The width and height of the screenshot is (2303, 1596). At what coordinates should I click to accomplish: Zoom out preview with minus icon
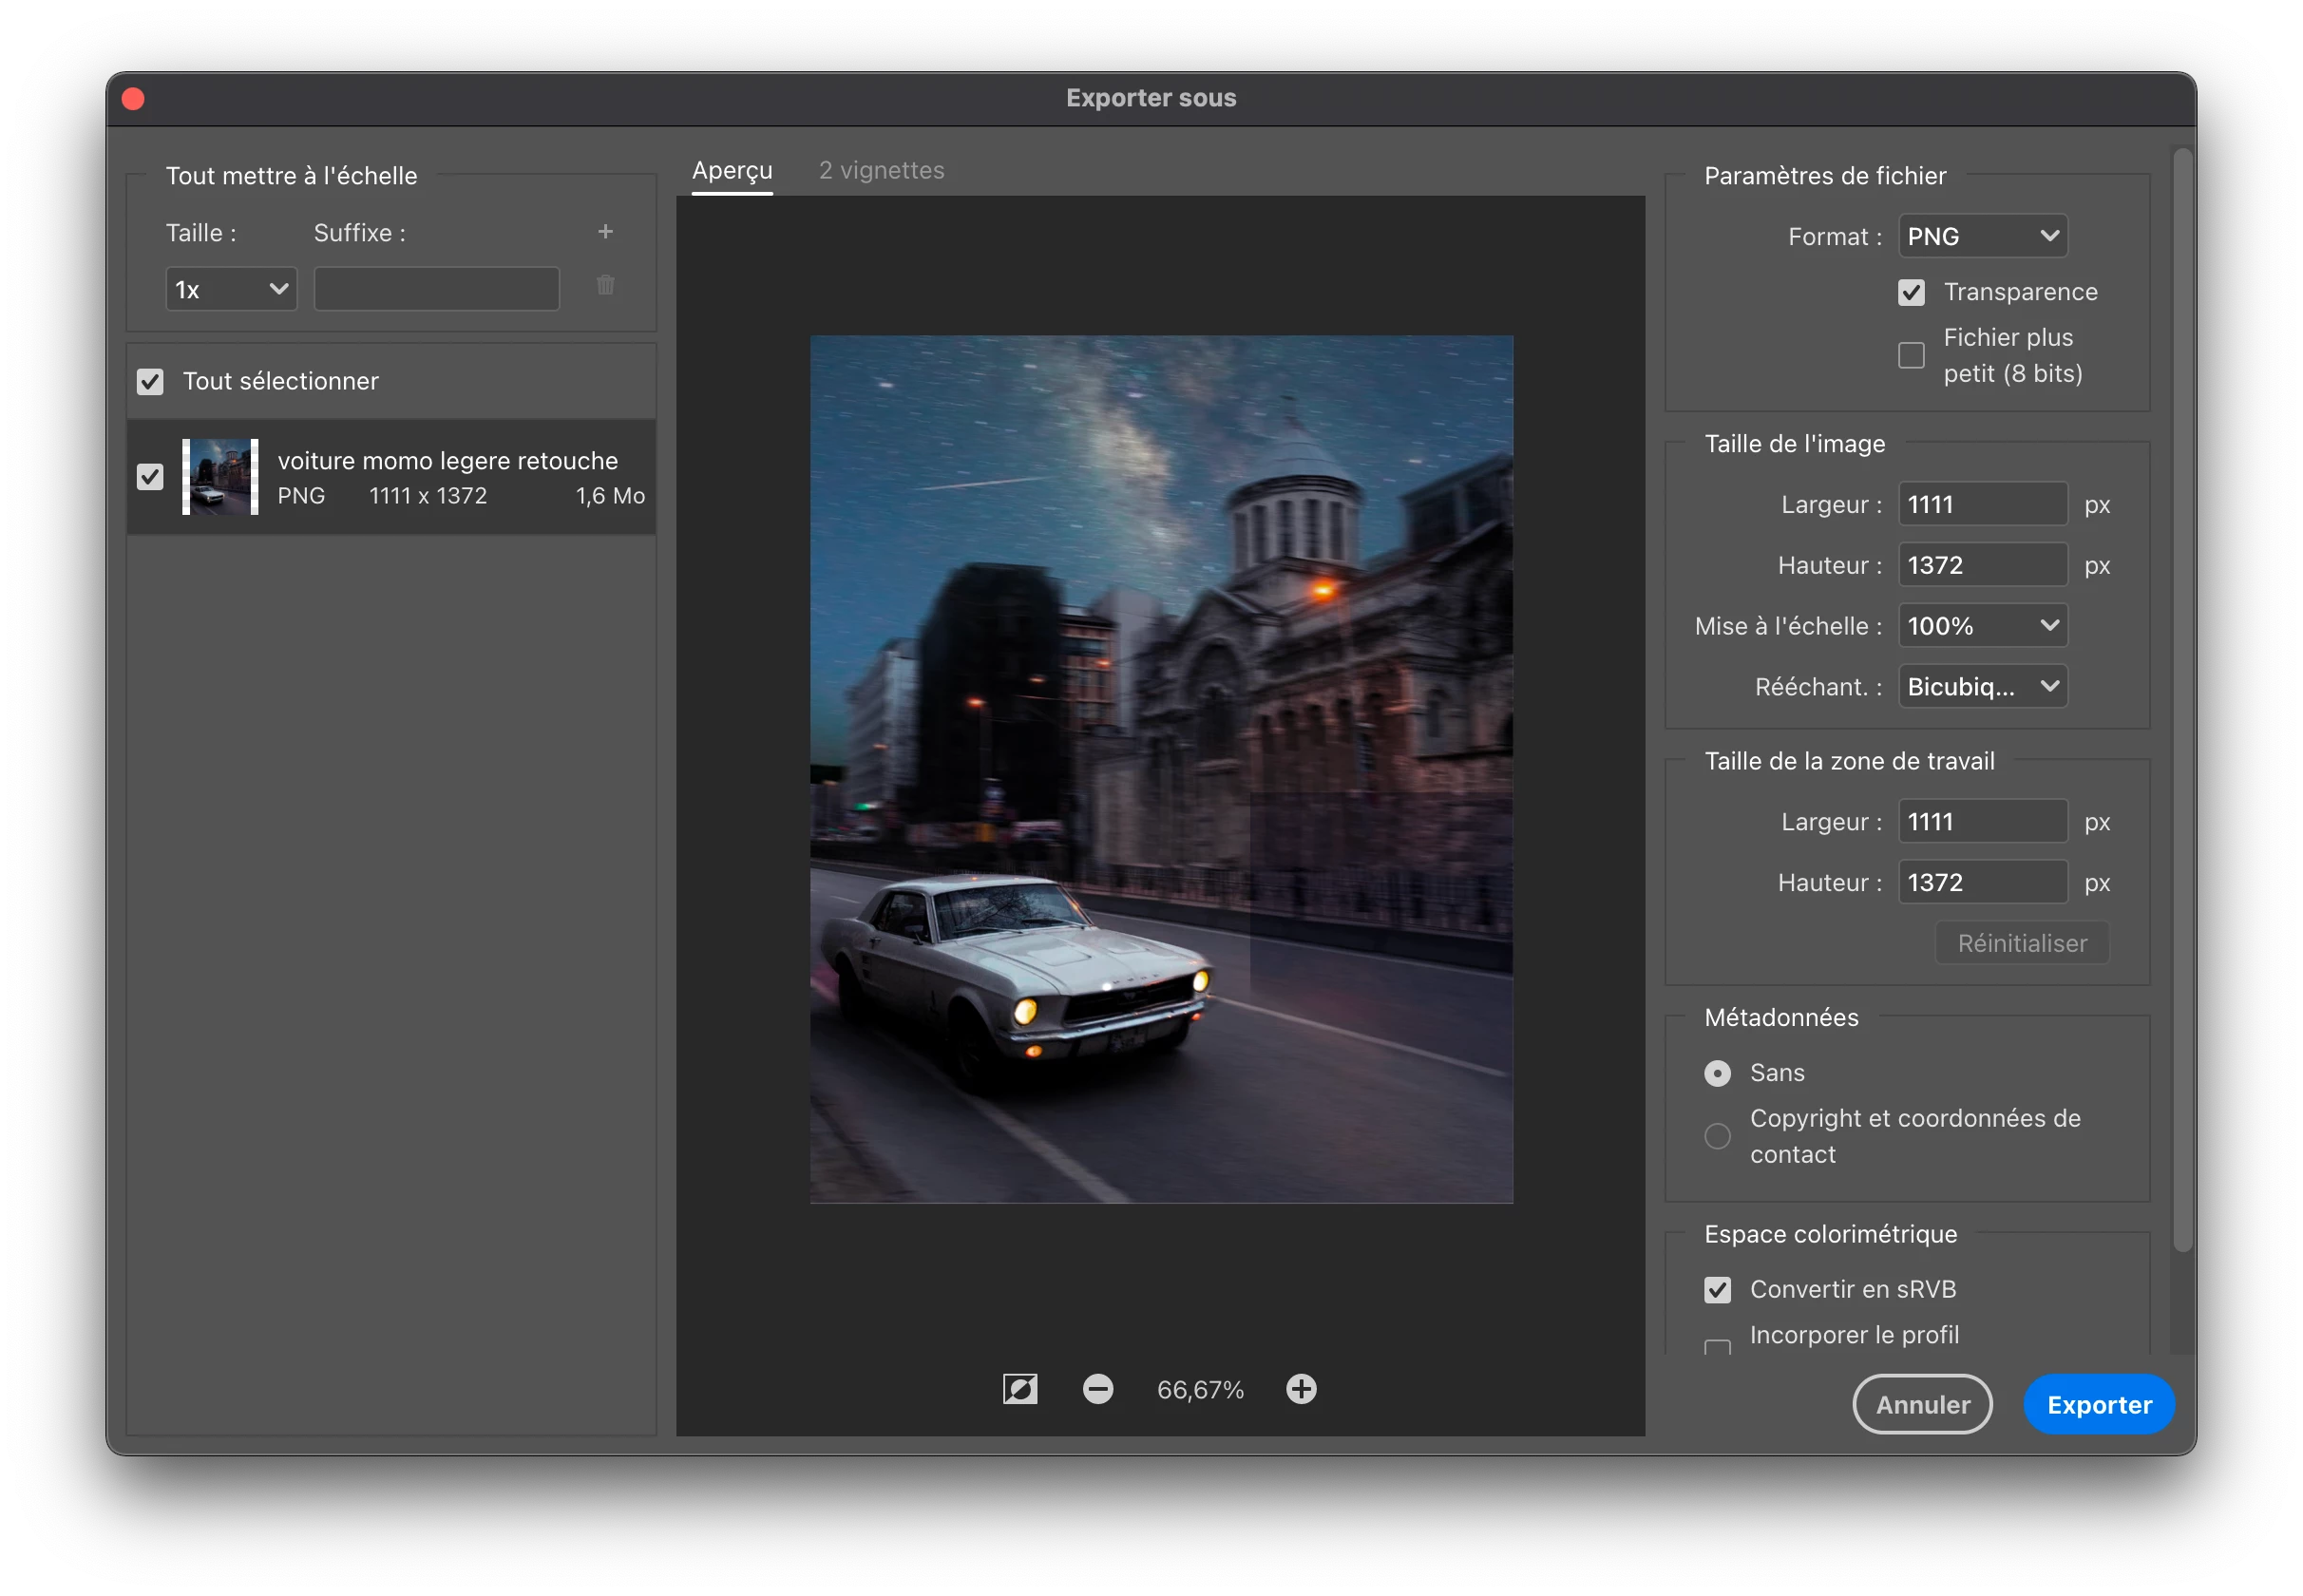click(x=1097, y=1389)
